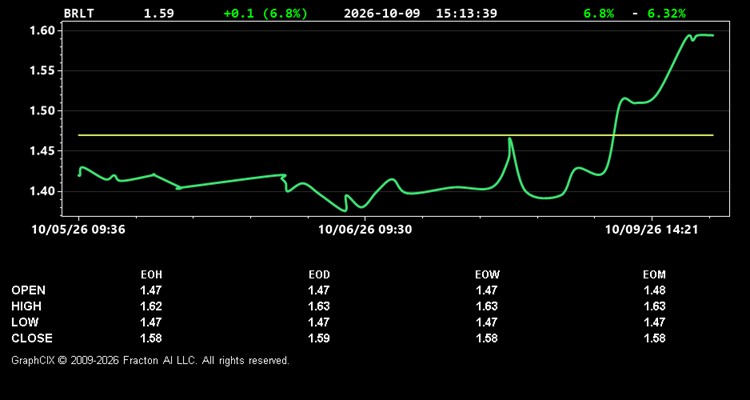Click the +0.1 (6.8%) change indicator
Image resolution: width=750 pixels, height=400 pixels.
(x=265, y=13)
